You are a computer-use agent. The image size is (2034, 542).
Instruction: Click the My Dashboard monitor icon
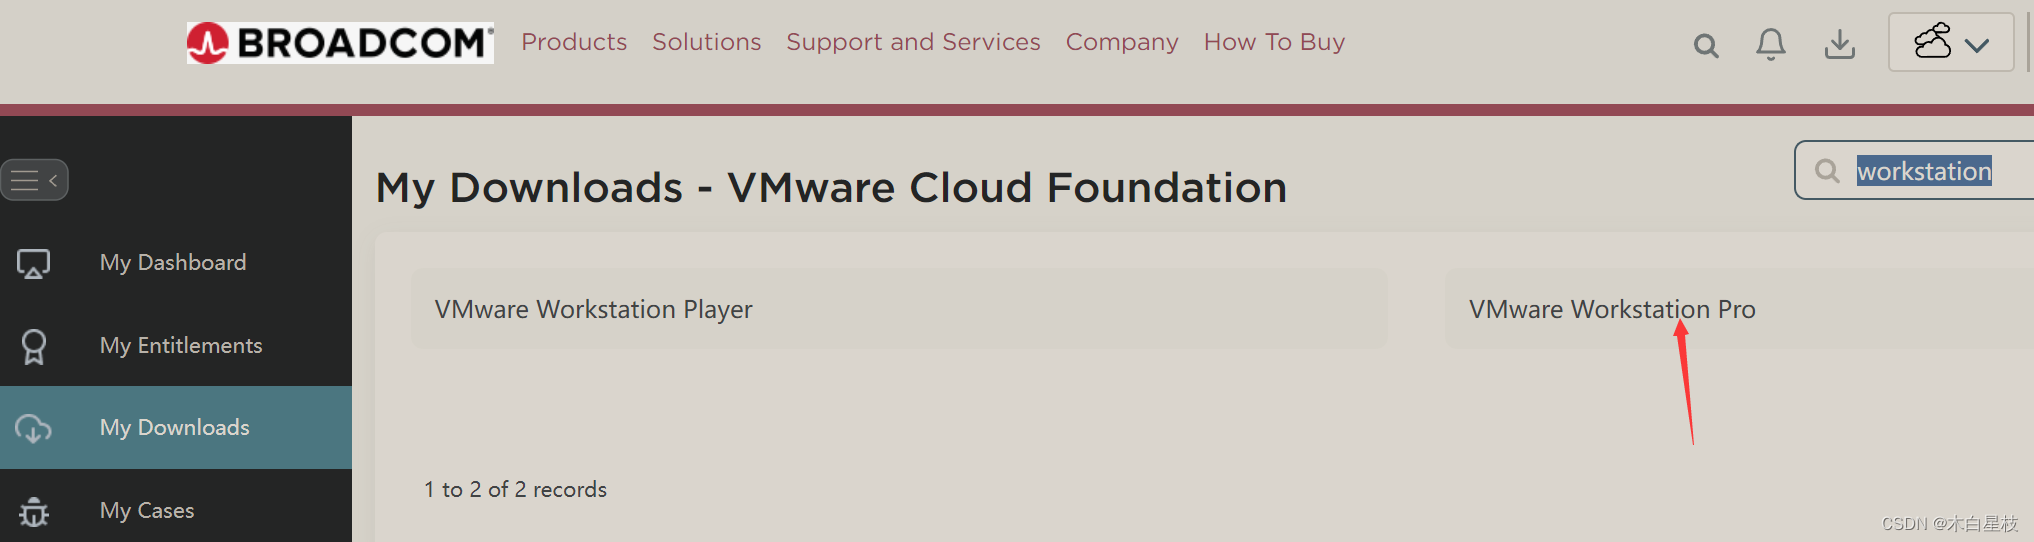coord(33,264)
